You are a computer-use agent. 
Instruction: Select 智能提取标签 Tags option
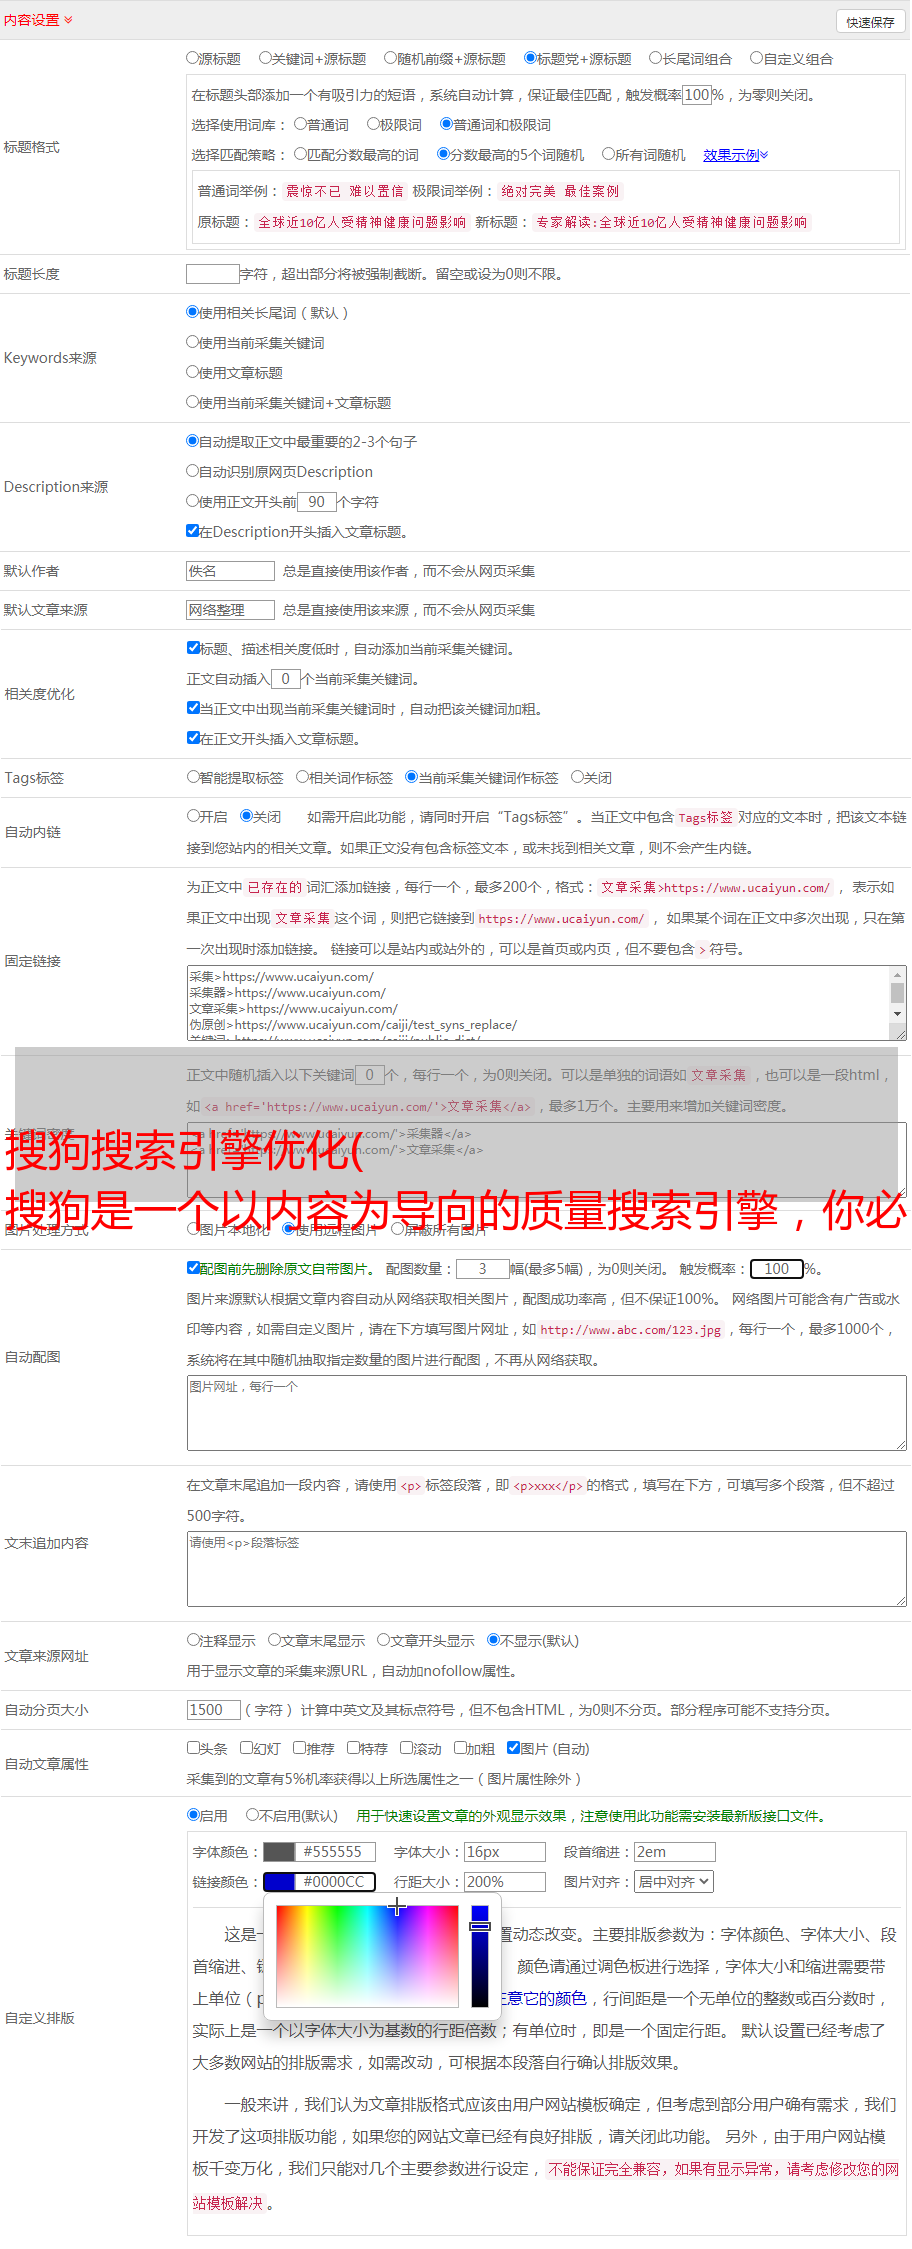193,777
